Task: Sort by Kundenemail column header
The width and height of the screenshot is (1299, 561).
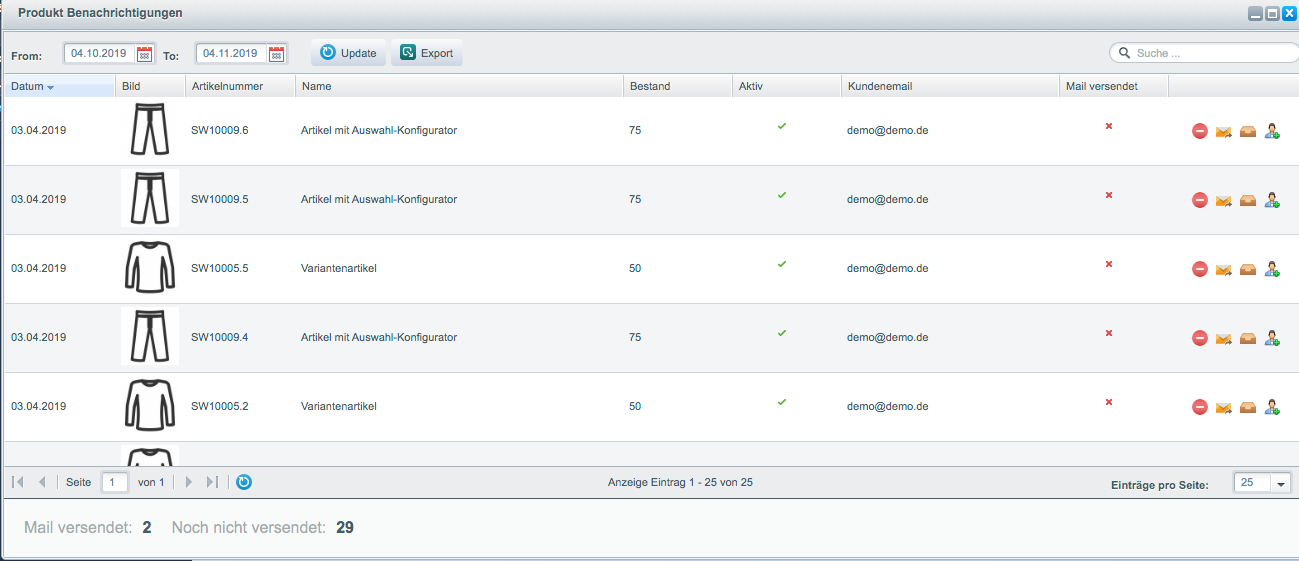Action: coord(951,86)
